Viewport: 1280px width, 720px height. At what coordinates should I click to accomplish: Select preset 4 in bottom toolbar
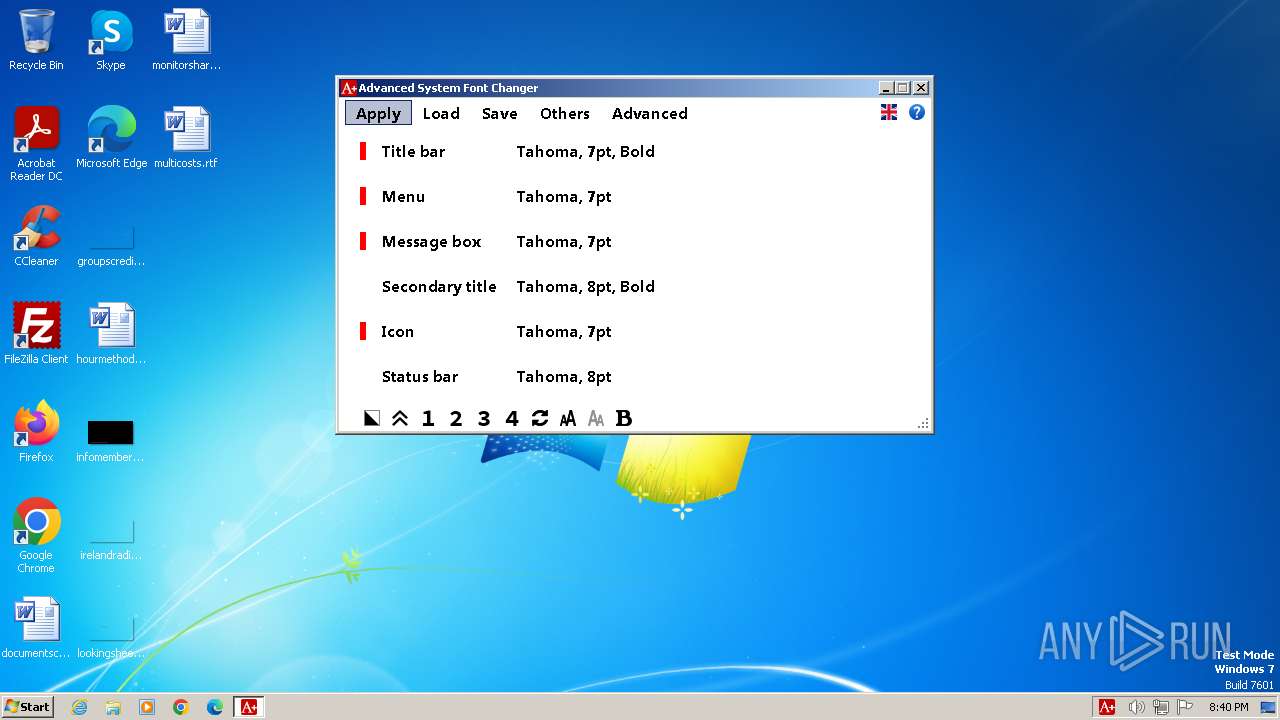tap(512, 419)
